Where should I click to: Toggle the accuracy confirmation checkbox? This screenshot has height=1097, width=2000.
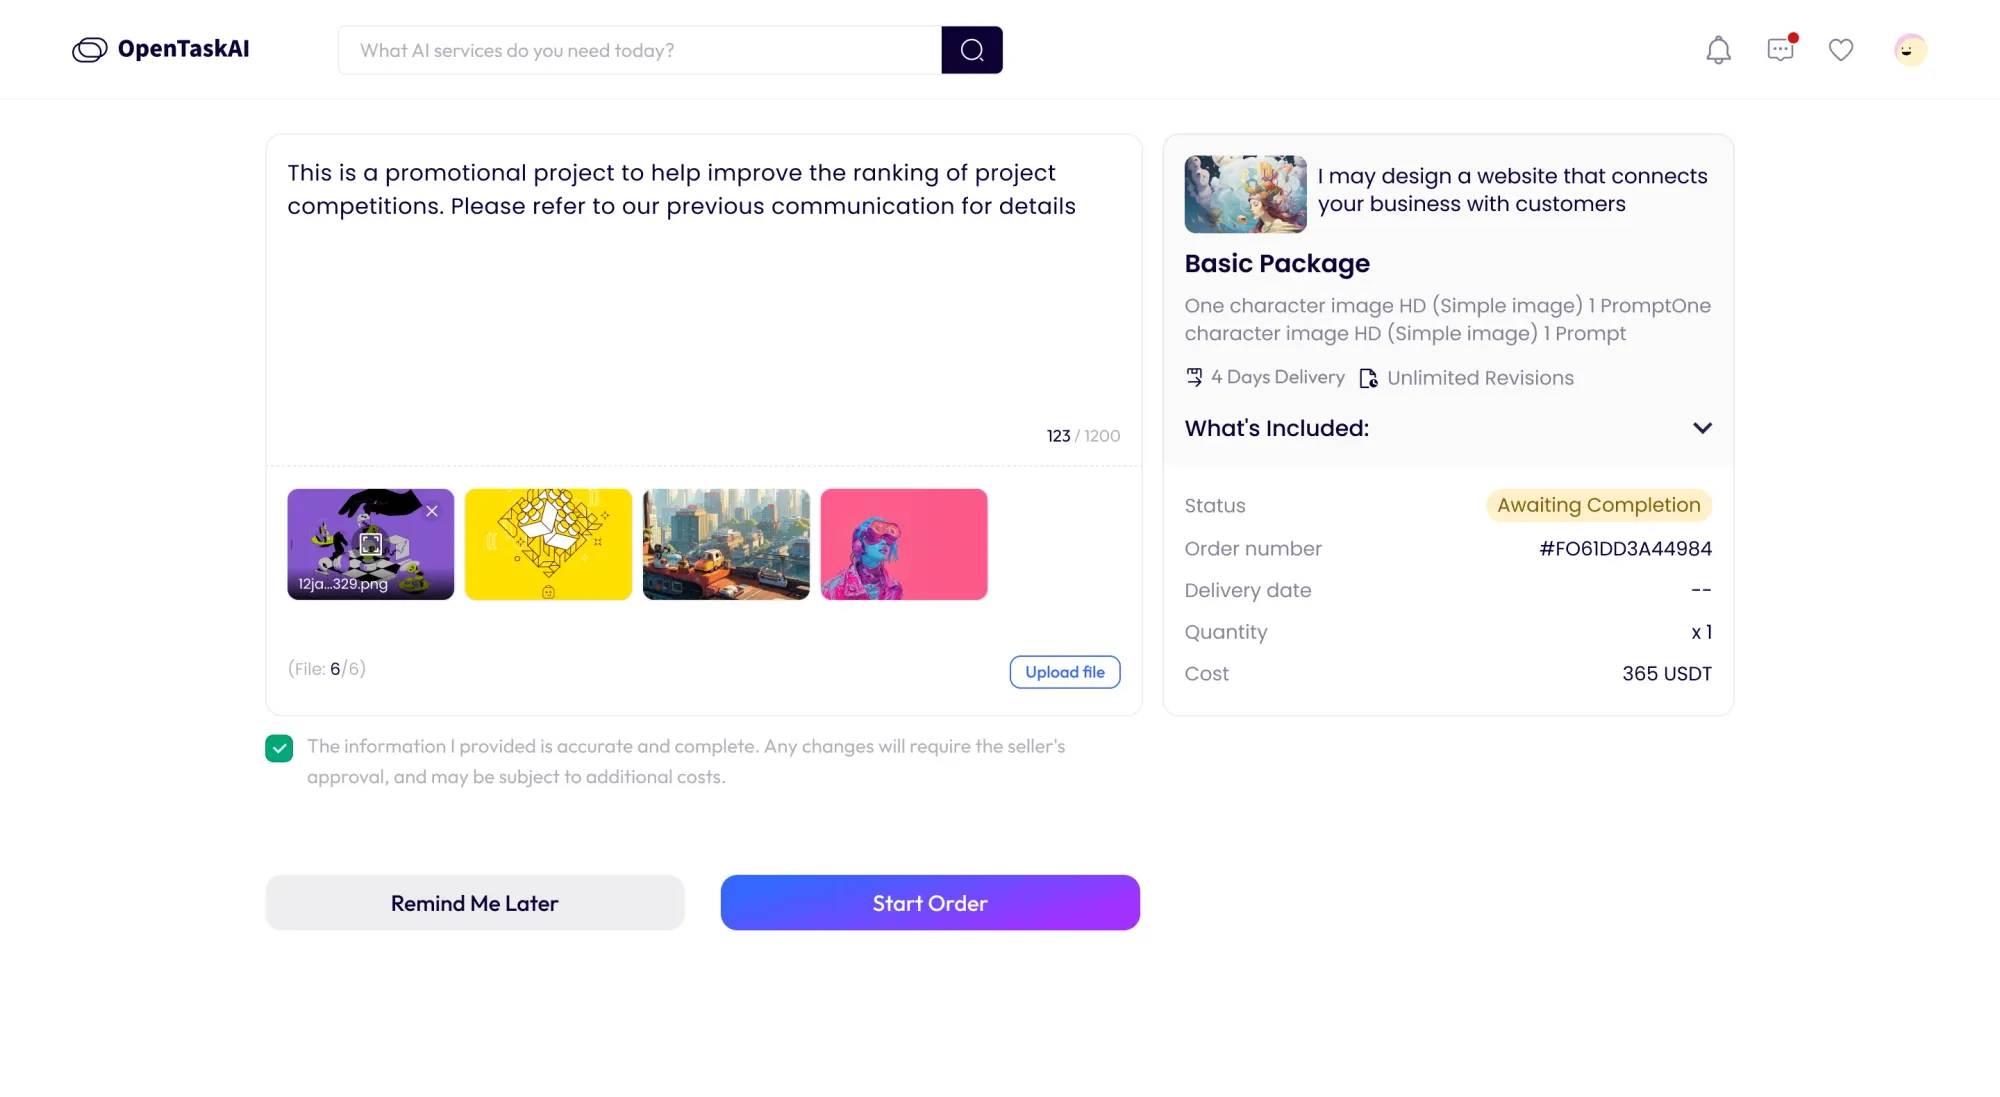pyautogui.click(x=278, y=748)
